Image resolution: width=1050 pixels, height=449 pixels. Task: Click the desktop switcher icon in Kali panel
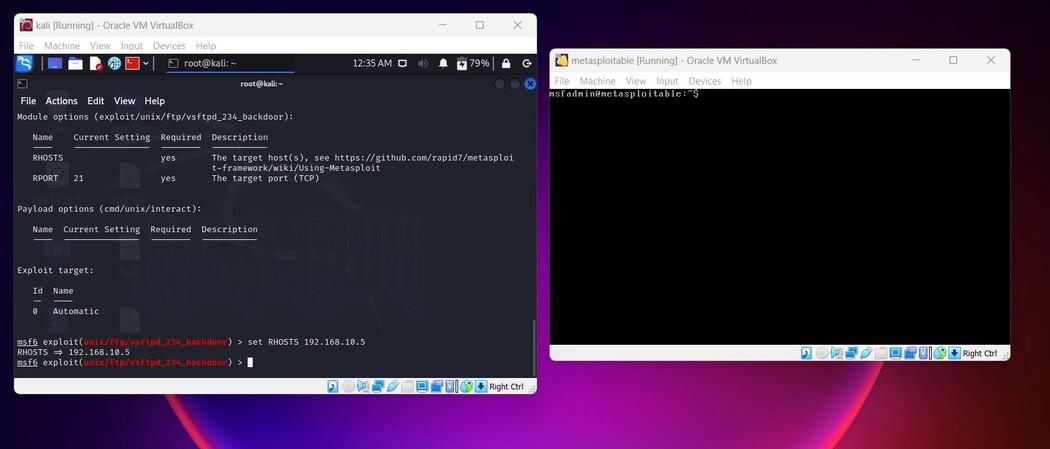pyautogui.click(x=55, y=64)
